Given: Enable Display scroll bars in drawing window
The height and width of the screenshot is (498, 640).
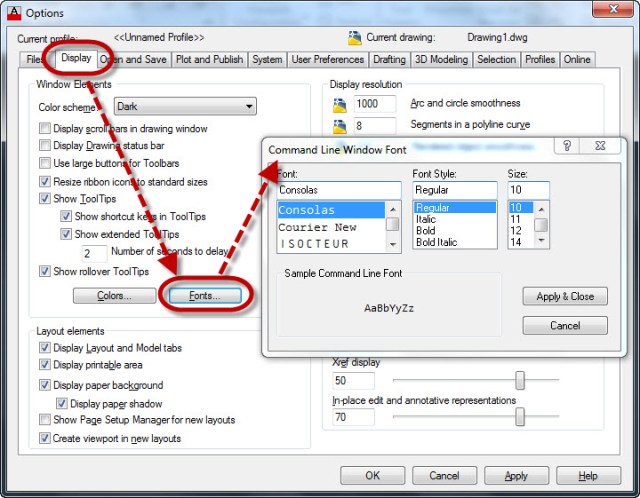Looking at the screenshot, I should click(x=45, y=128).
